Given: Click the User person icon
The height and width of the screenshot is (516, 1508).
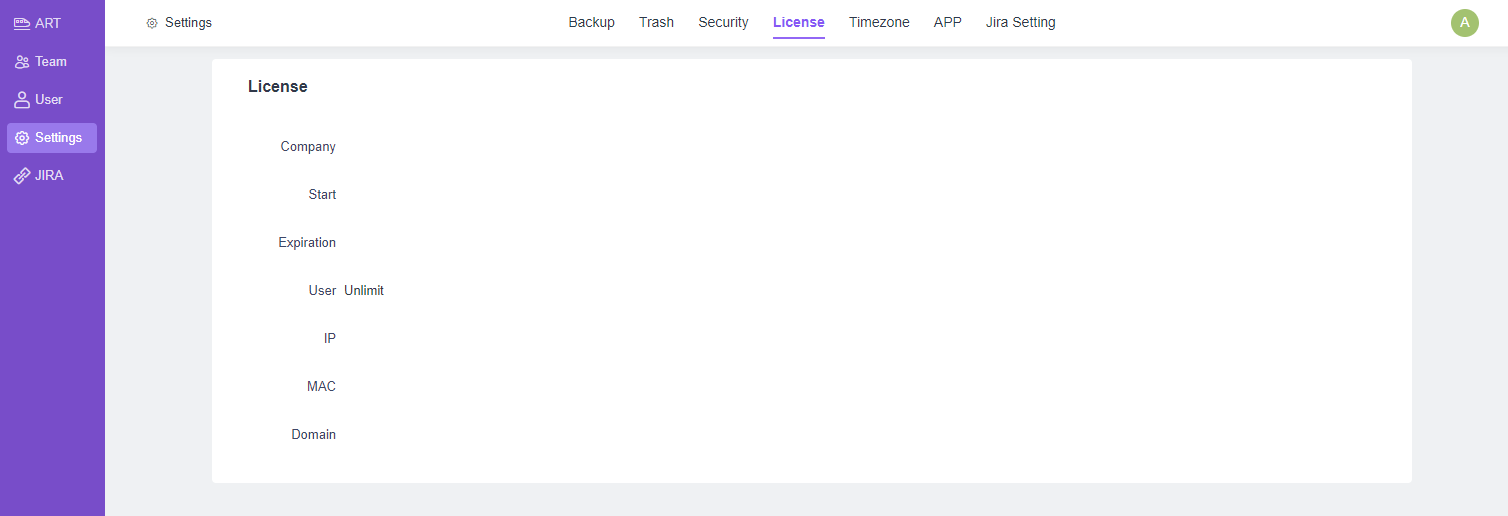Looking at the screenshot, I should [22, 100].
